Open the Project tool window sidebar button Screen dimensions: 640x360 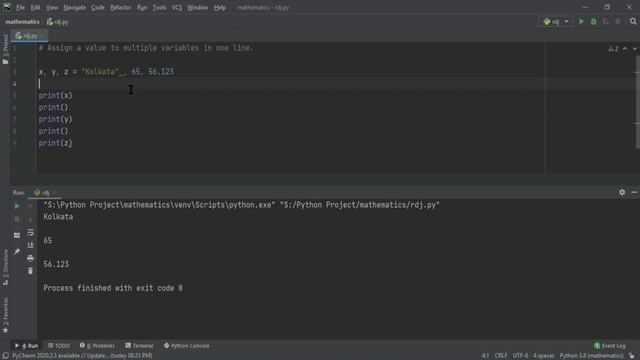[5, 49]
